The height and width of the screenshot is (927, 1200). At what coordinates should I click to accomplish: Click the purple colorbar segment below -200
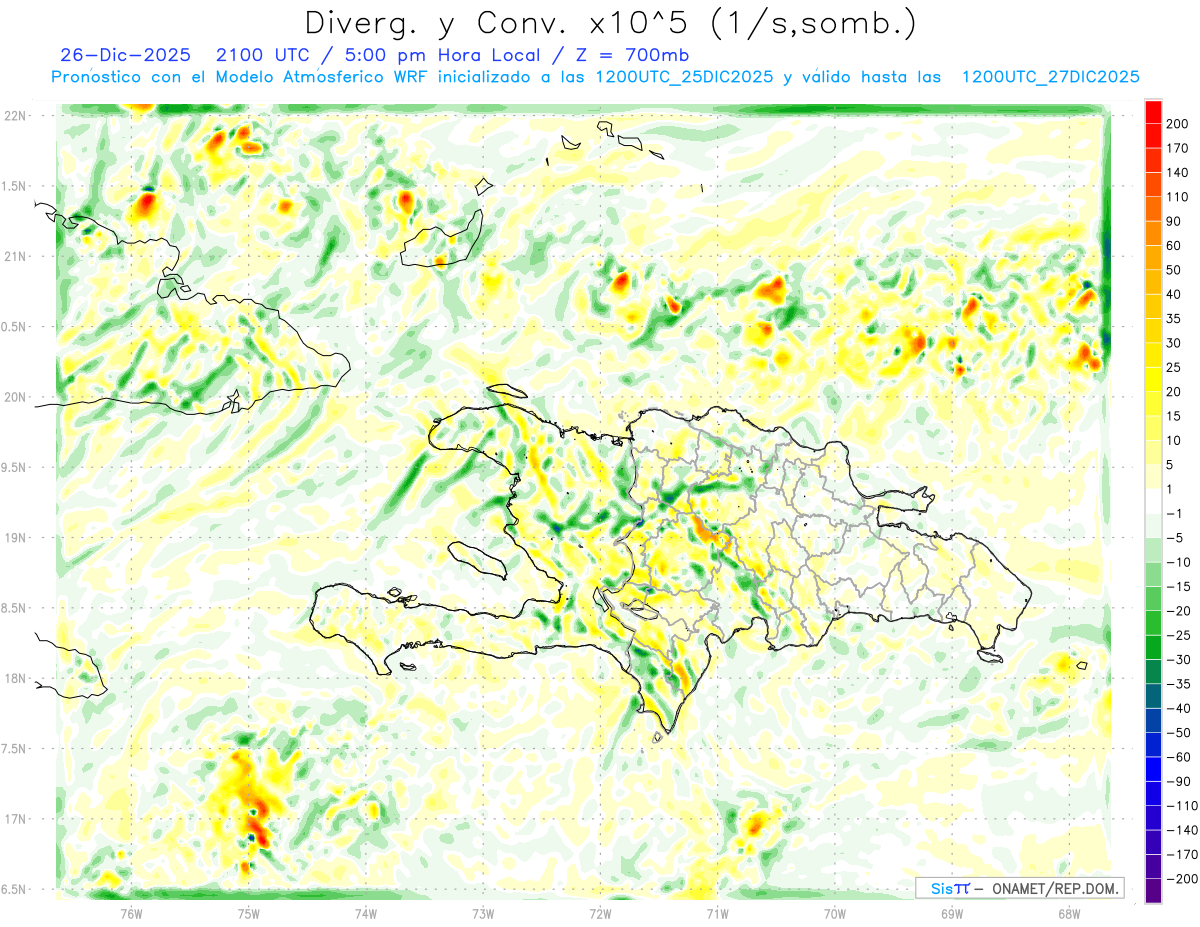pyautogui.click(x=1154, y=891)
